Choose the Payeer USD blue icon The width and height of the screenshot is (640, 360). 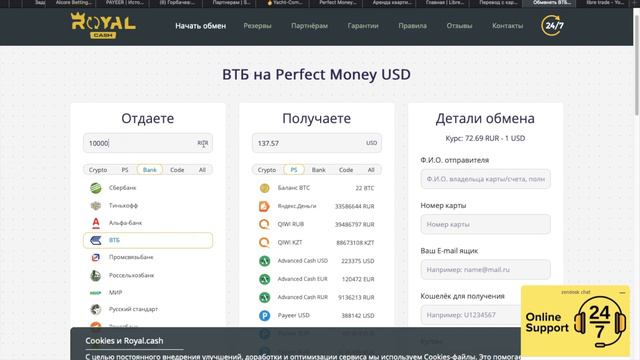click(264, 316)
